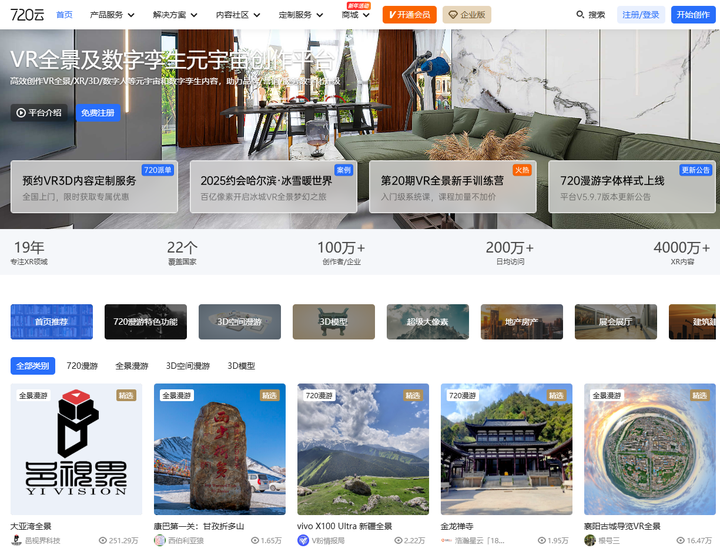Select 展会展厅 category tile
720x555 pixels.
[x=616, y=322]
